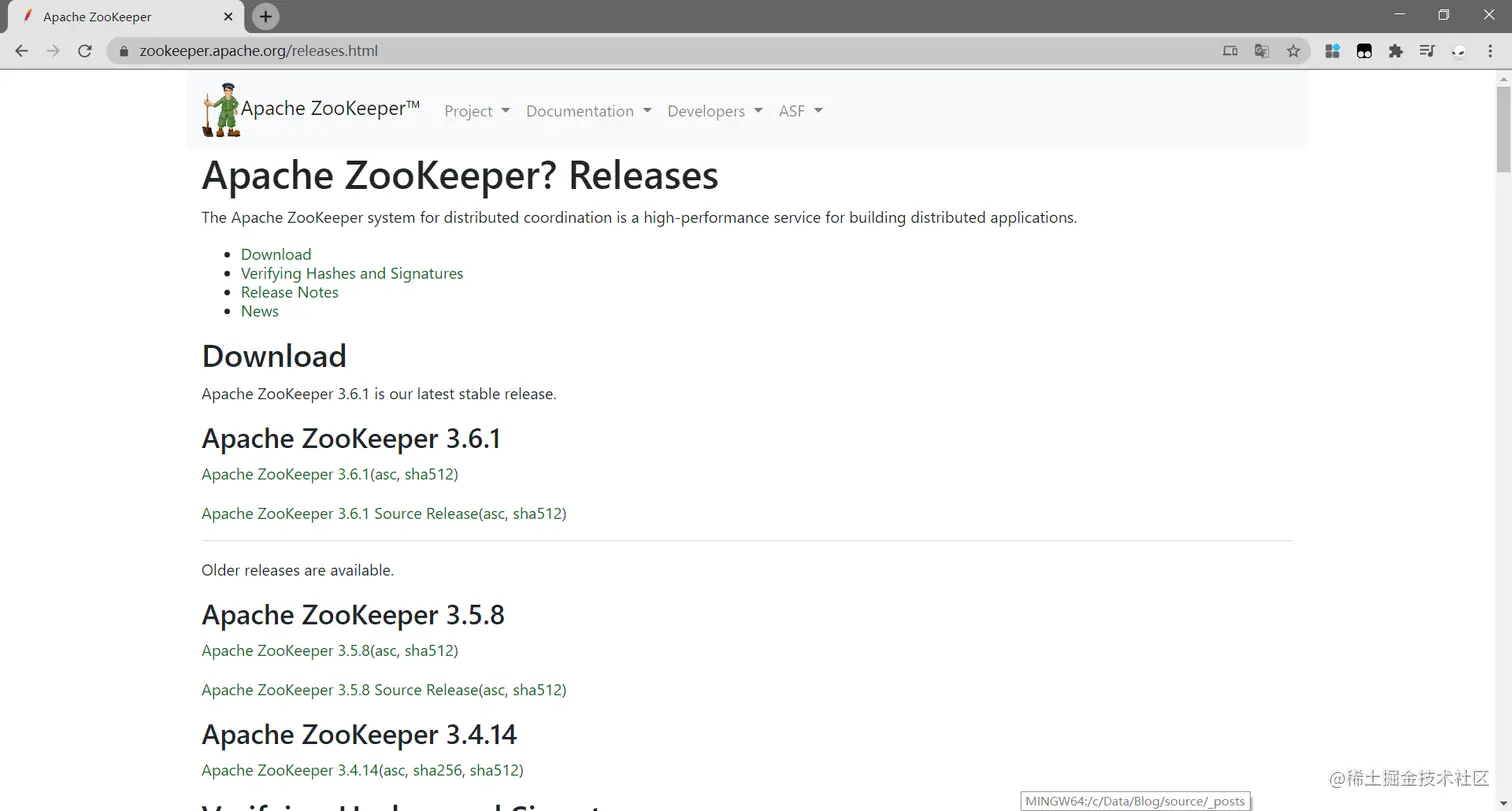The width and height of the screenshot is (1512, 811).
Task: Click the user profile avatar icon
Action: [x=1459, y=51]
